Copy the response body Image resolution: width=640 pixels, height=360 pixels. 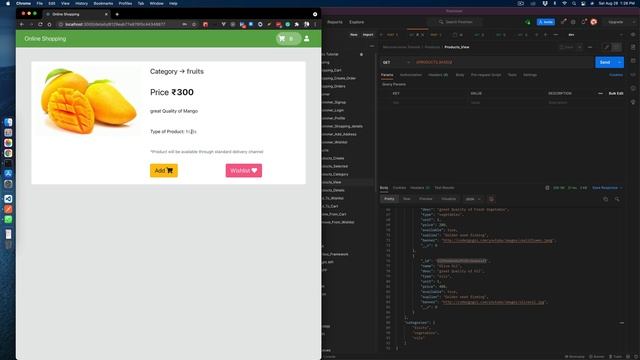pos(605,199)
